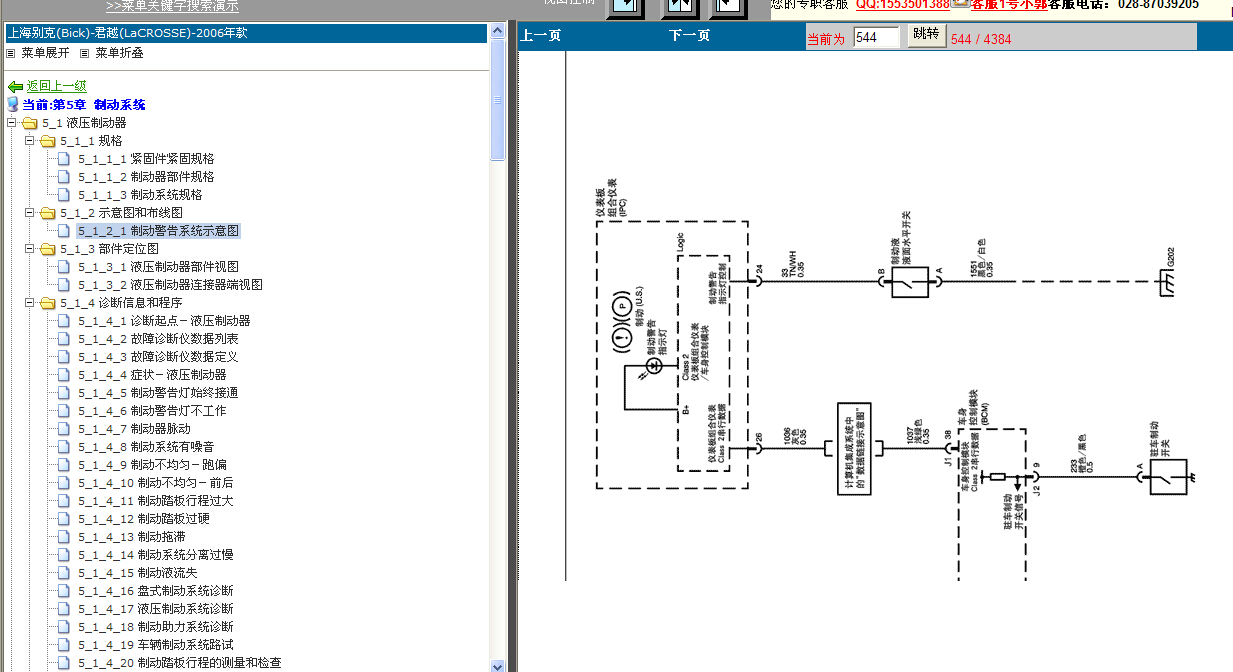Open the 菜单关键字搜索演示 link

pyautogui.click(x=172, y=5)
